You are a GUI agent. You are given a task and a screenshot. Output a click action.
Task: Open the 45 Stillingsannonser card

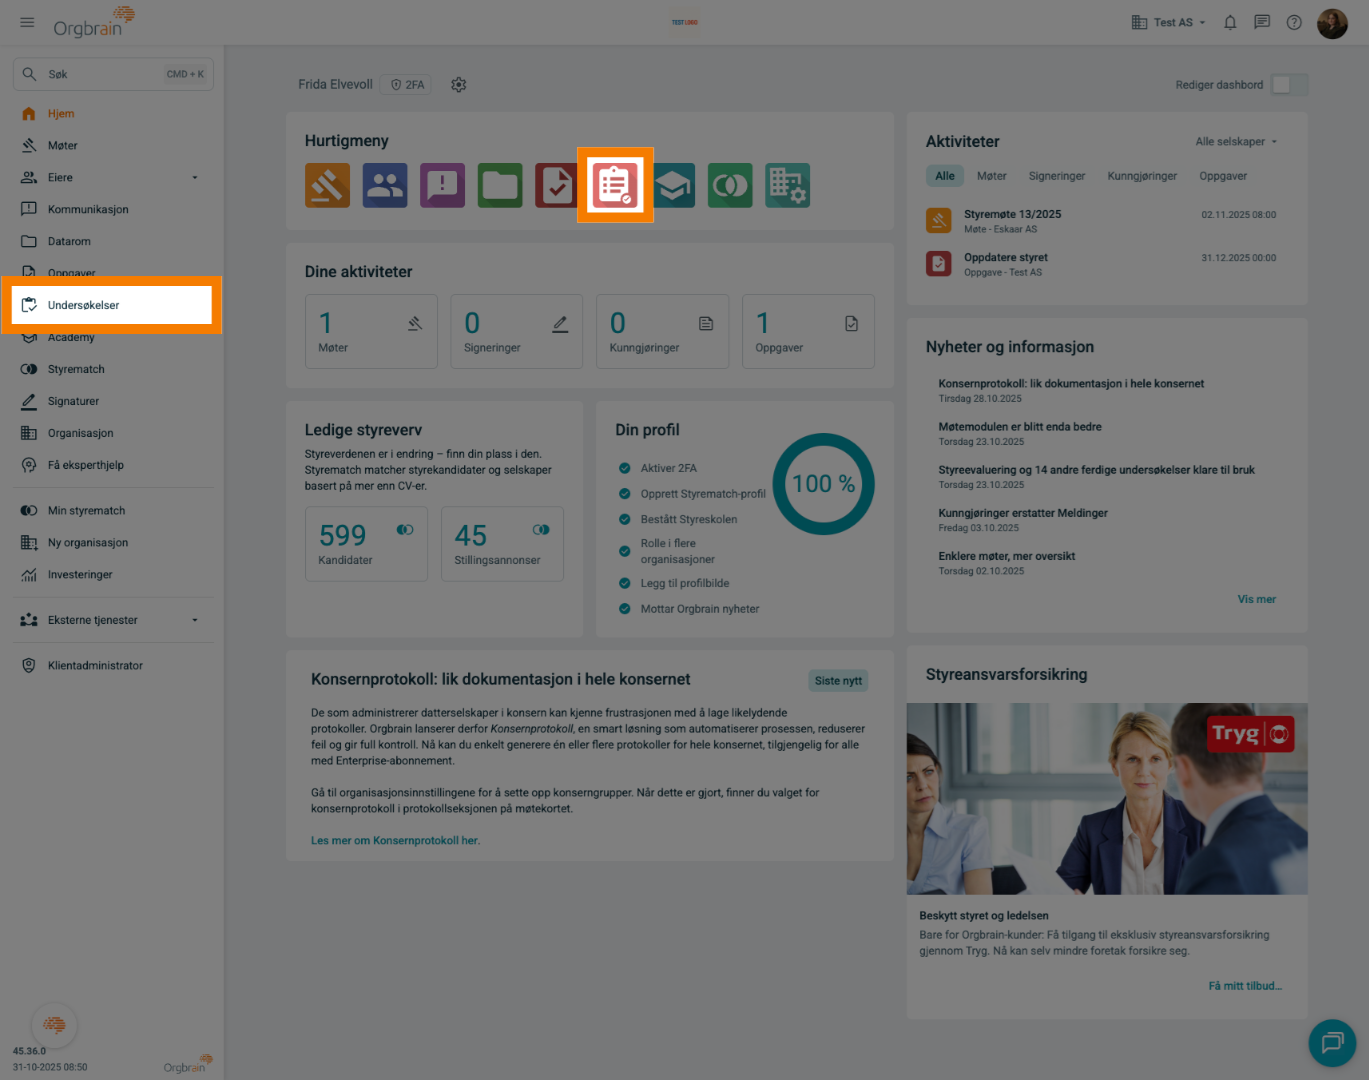click(x=502, y=544)
